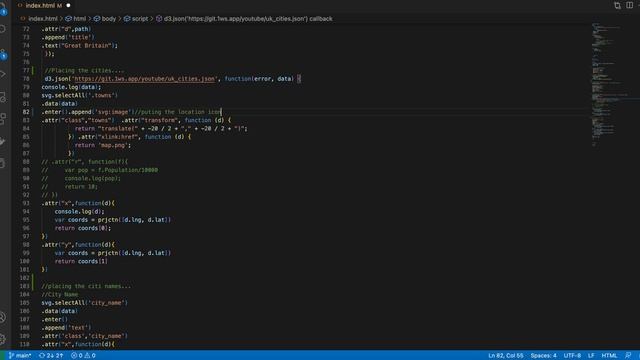This screenshot has height=360, width=640.
Task: Click line number 82 in the gutter
Action: pyautogui.click(x=26, y=112)
